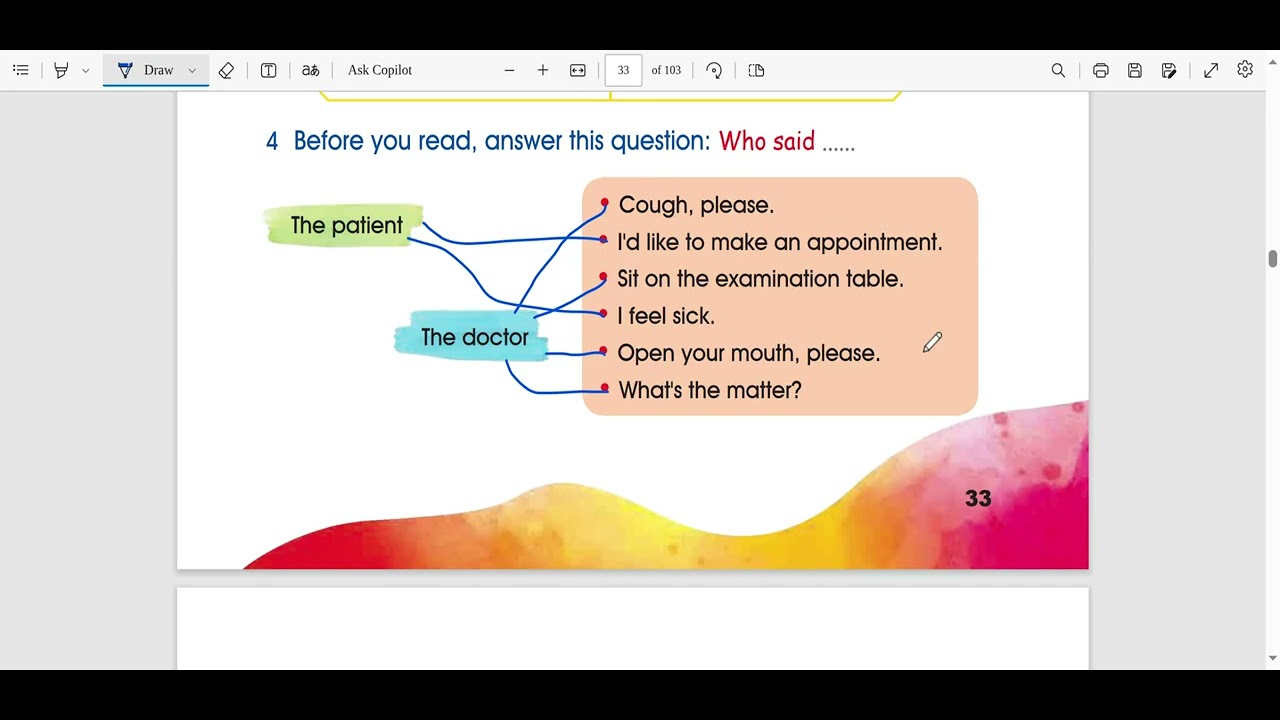Edit the page number field showing 33
This screenshot has width=1280, height=720.
coord(623,70)
